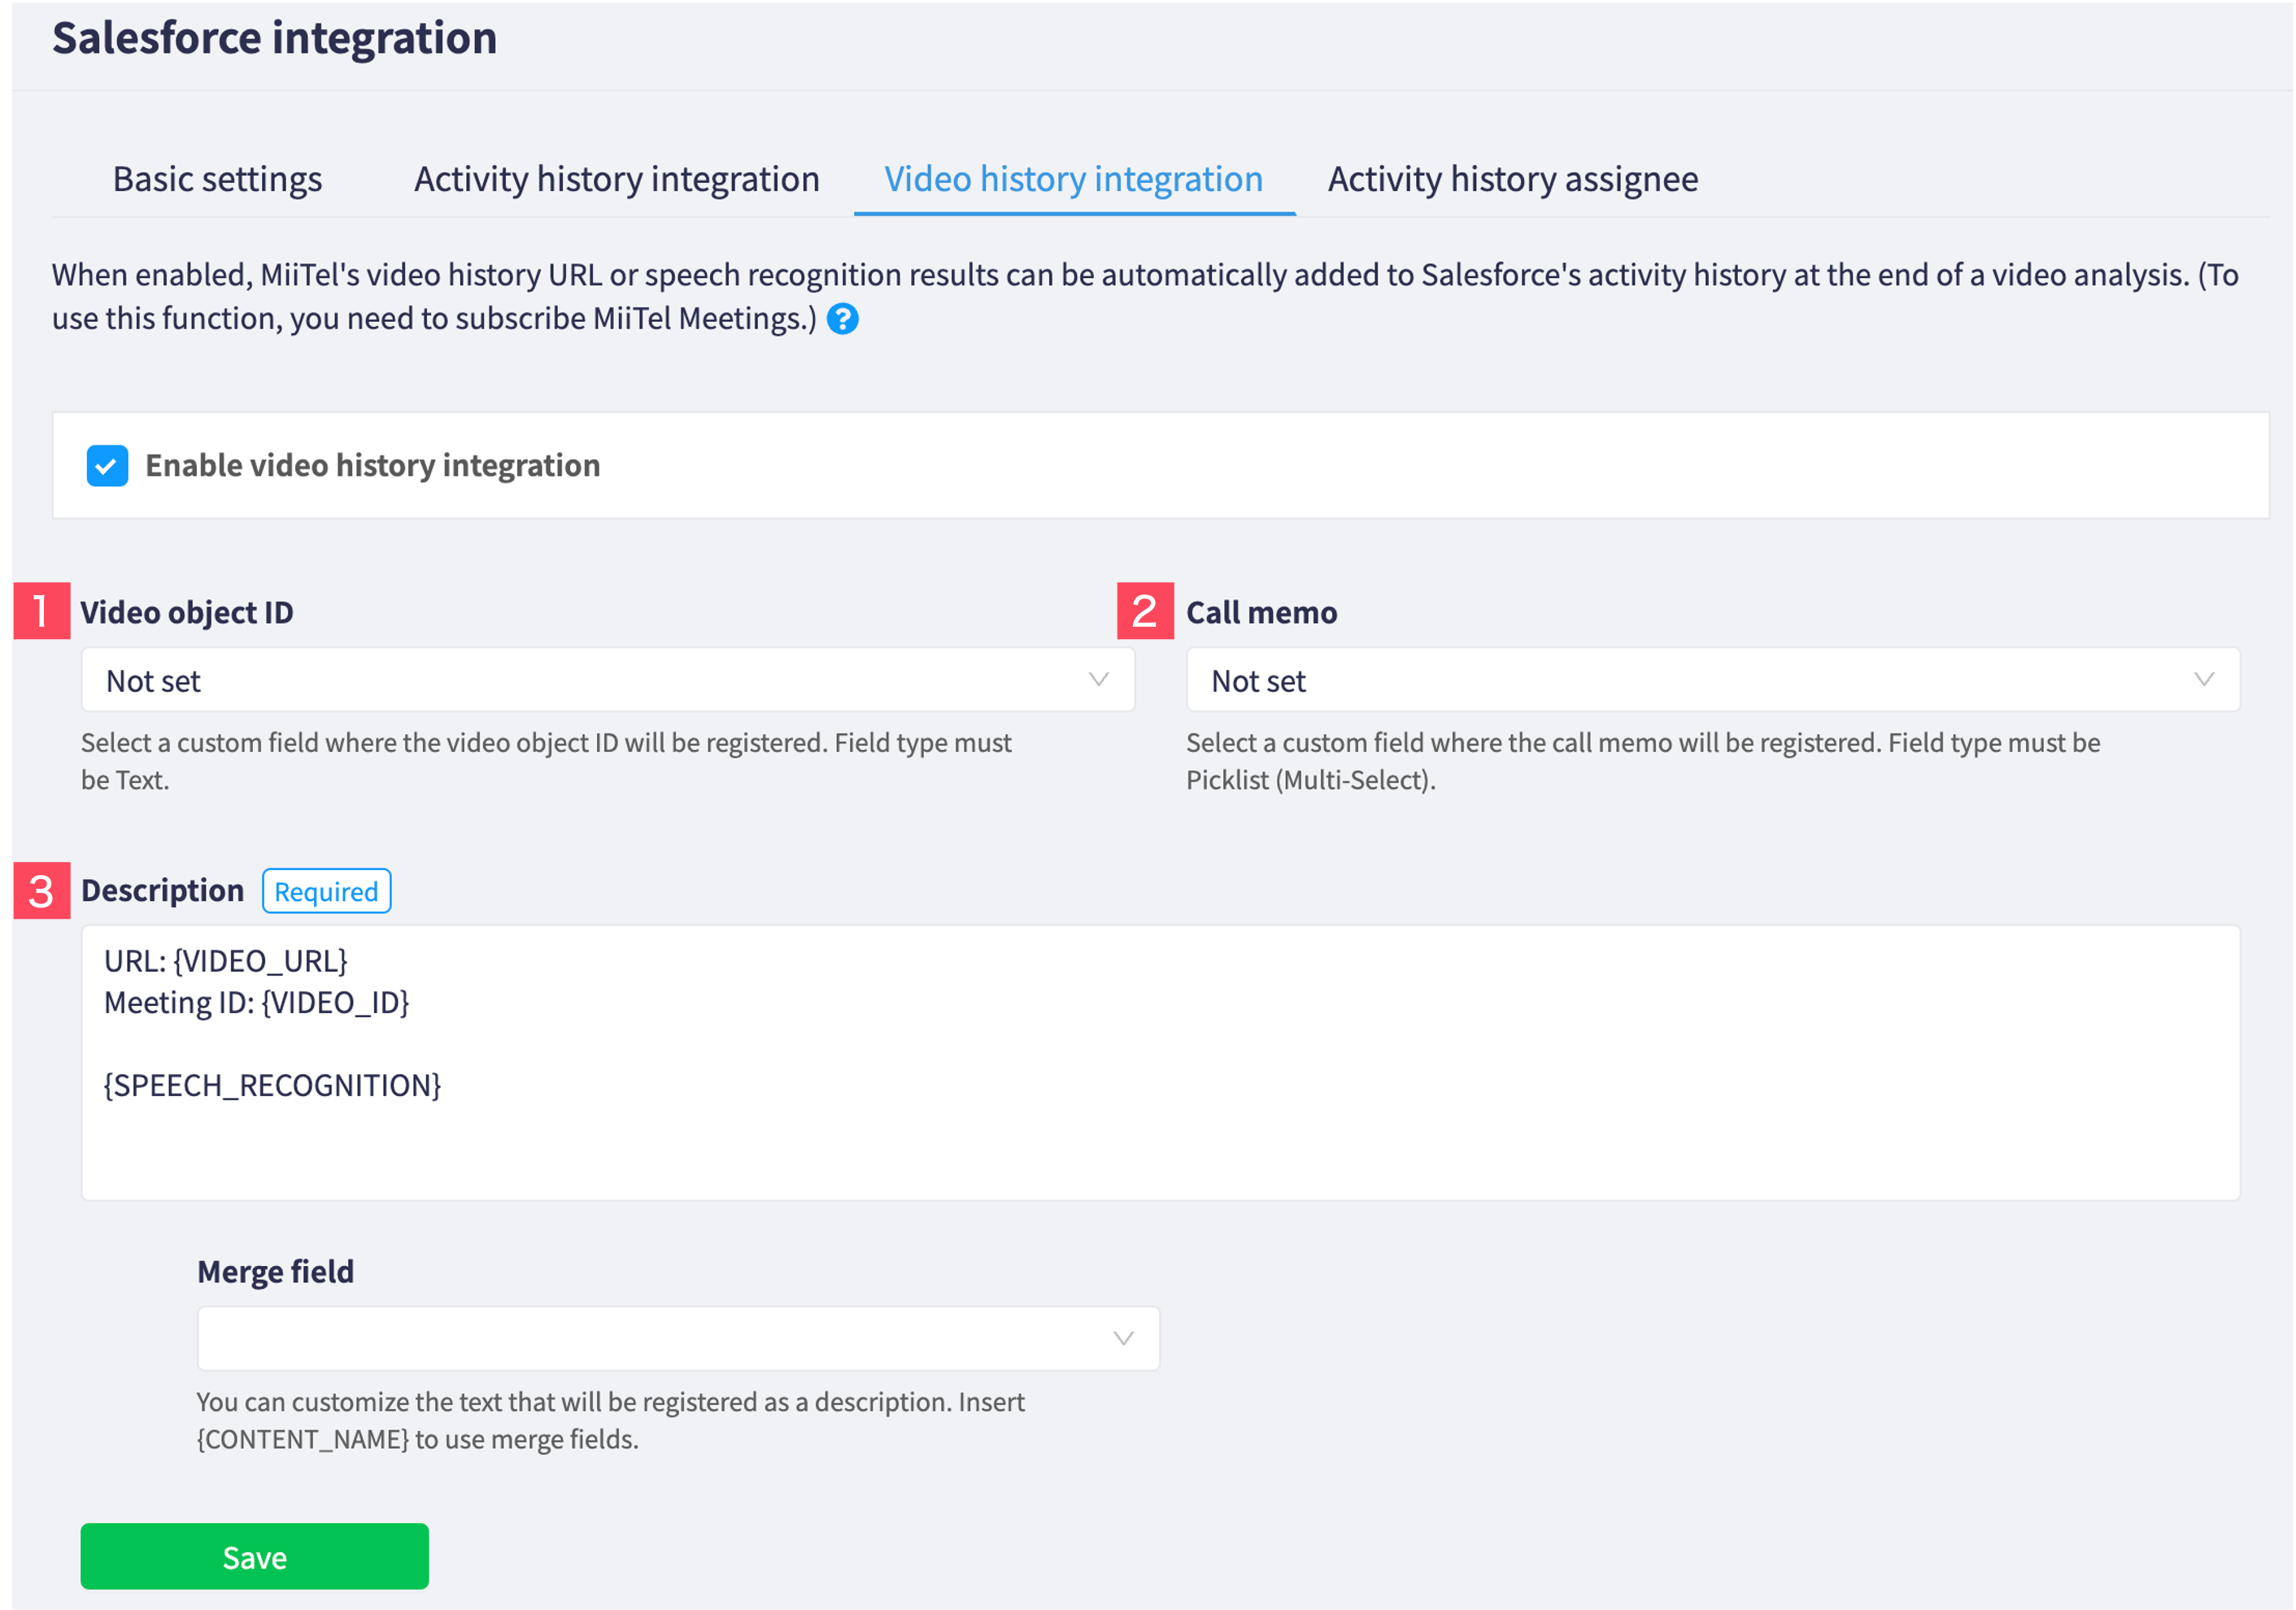Click the Video object ID dropdown chevron
The width and height of the screenshot is (2296, 1610).
click(x=1098, y=680)
